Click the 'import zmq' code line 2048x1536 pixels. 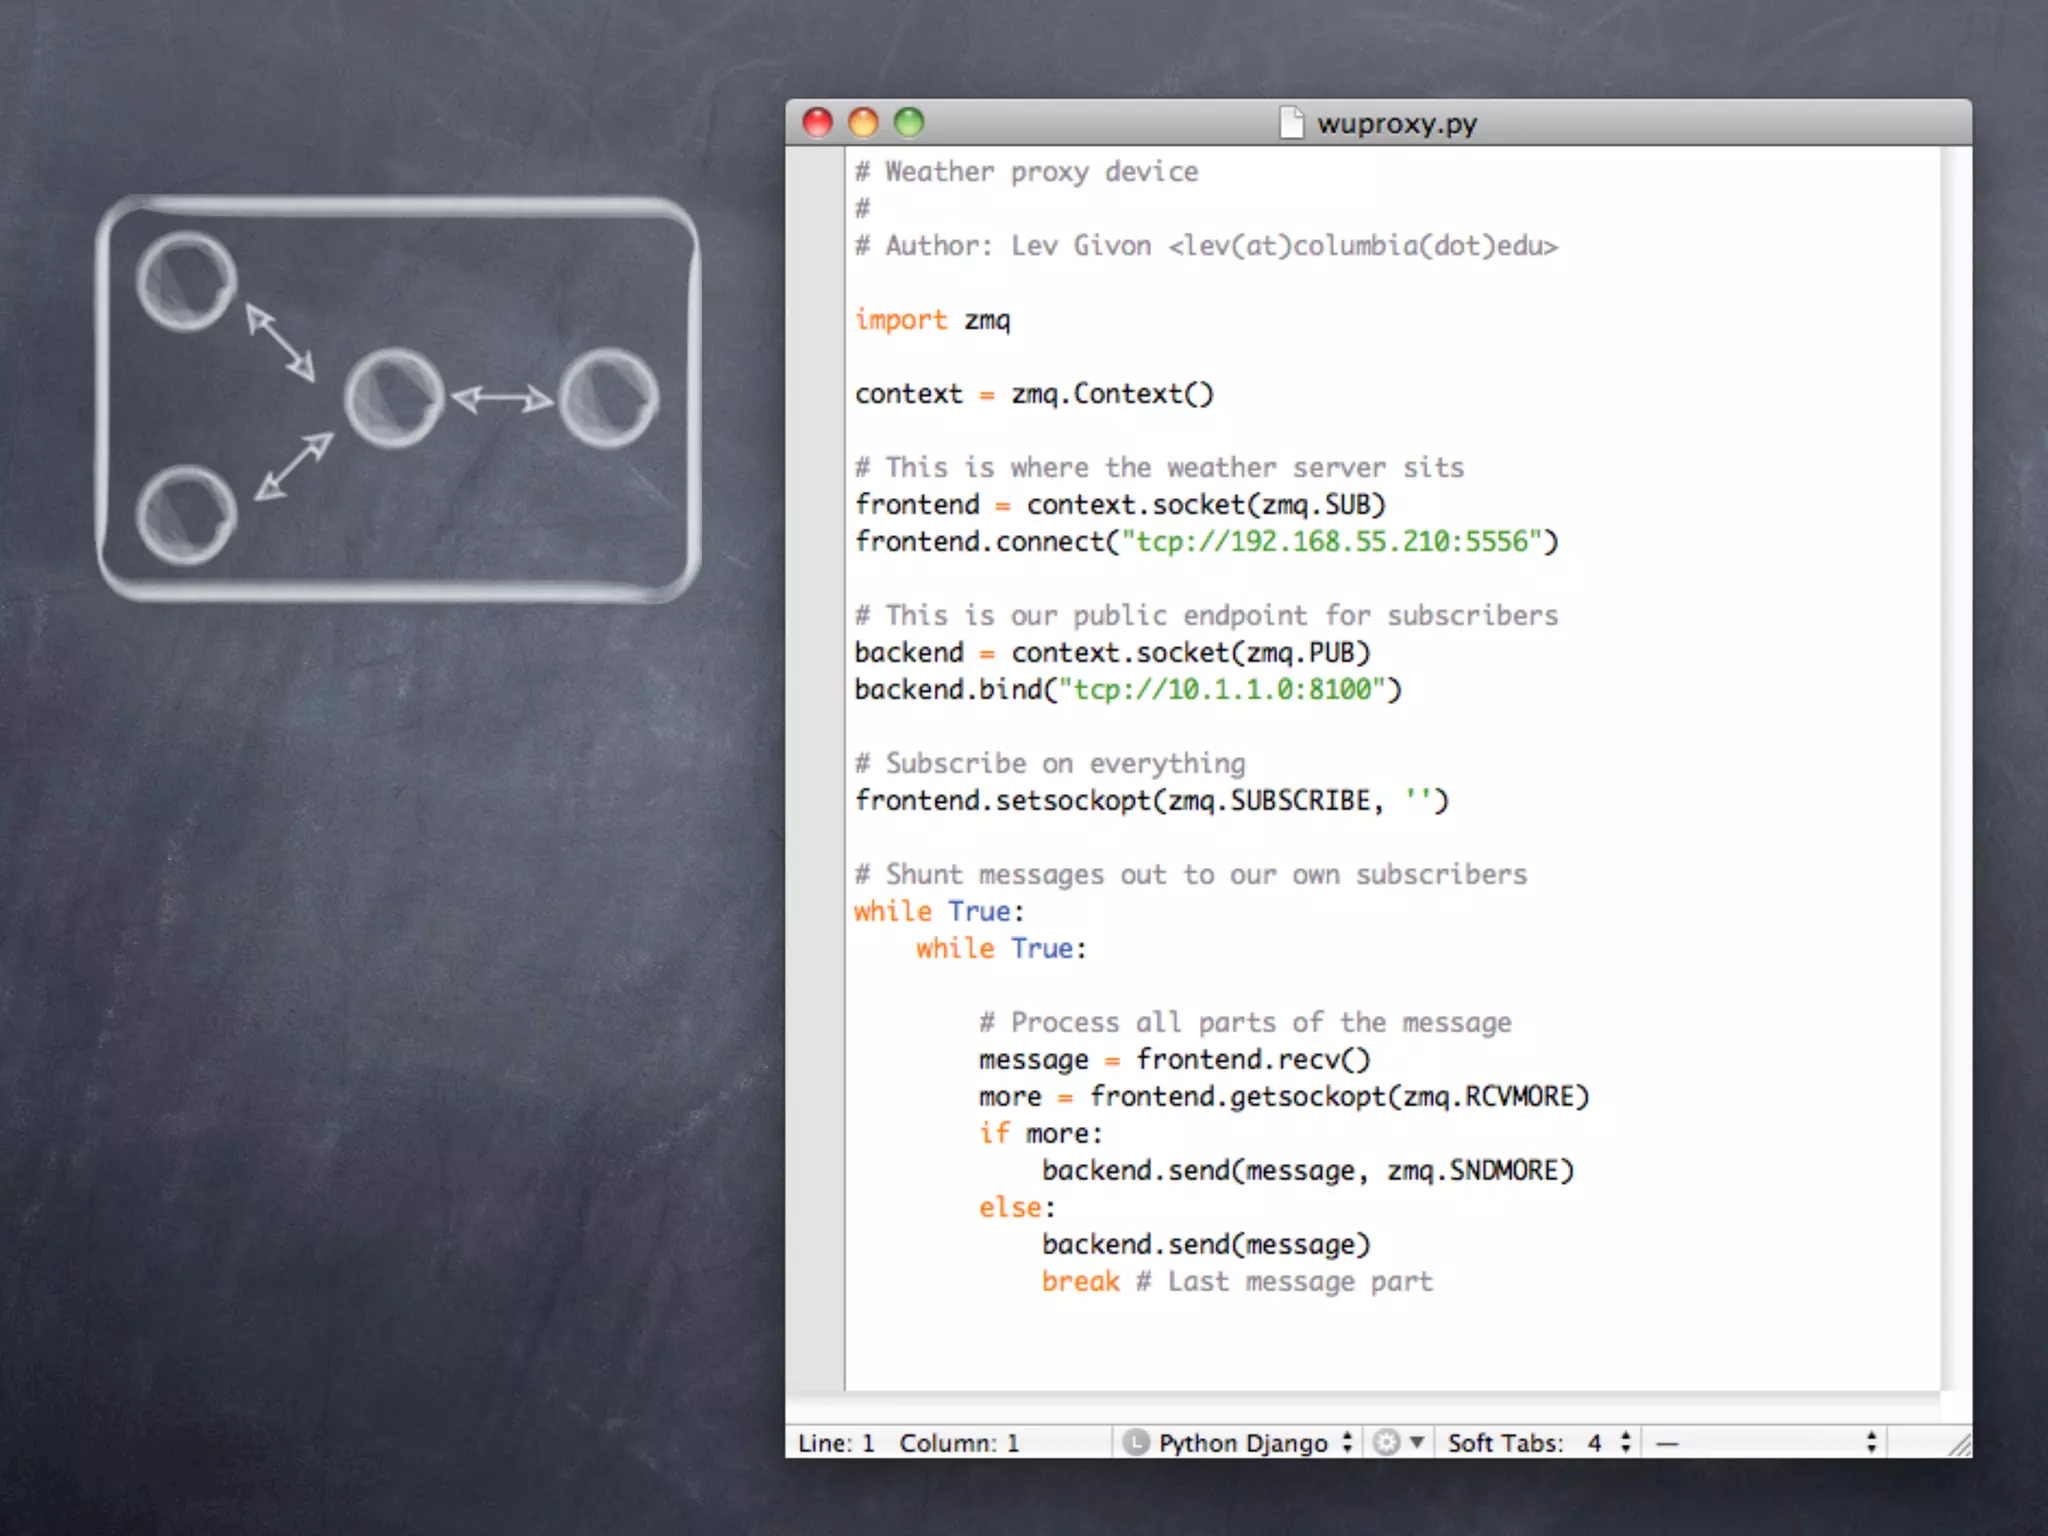tap(932, 320)
